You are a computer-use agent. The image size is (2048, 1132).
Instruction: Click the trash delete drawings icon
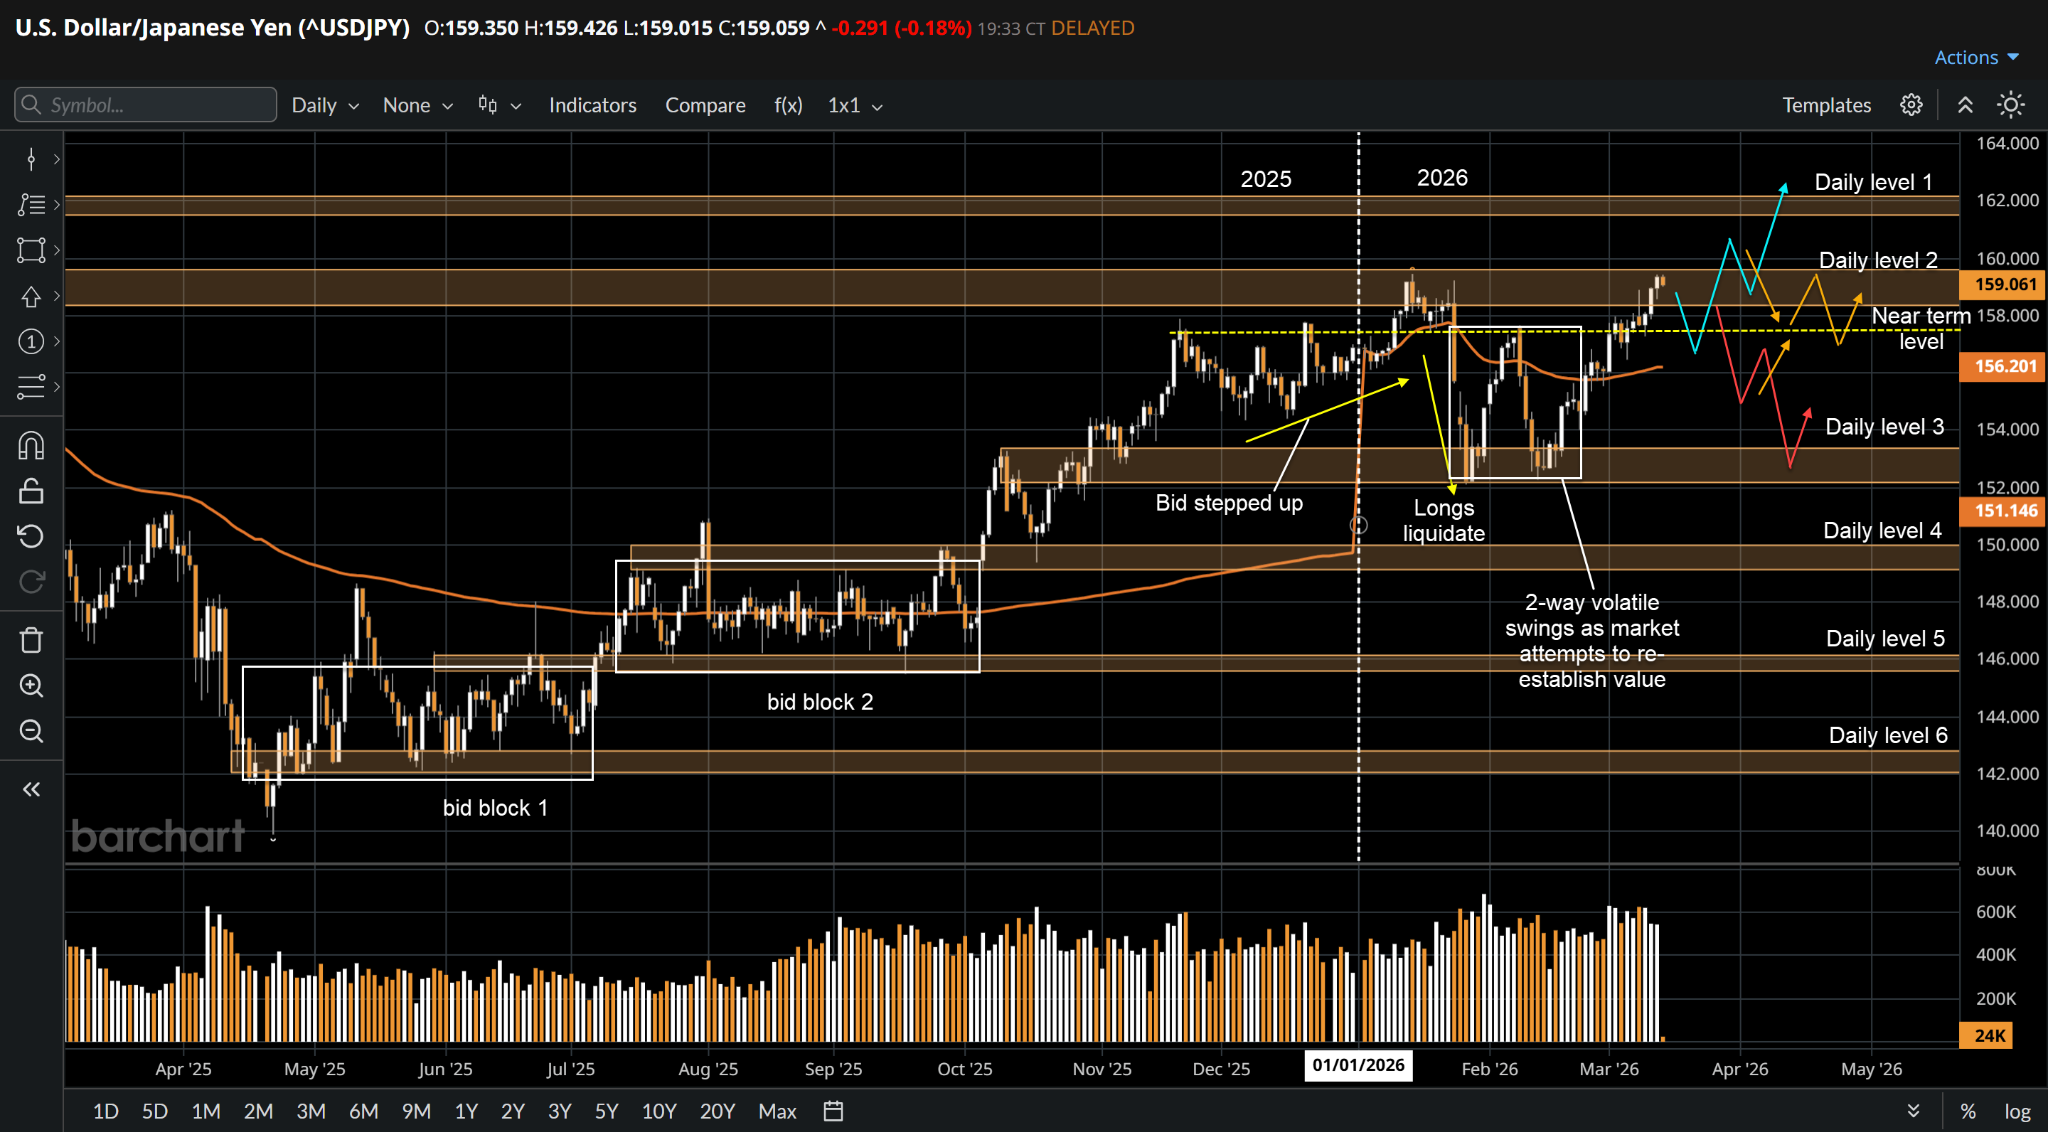pos(31,640)
